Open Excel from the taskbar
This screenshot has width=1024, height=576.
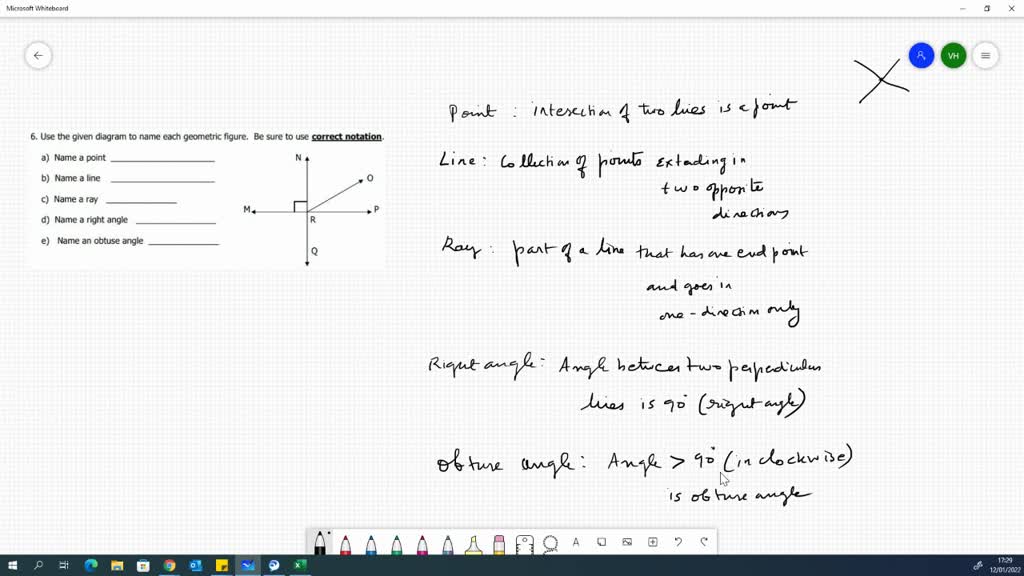click(299, 565)
